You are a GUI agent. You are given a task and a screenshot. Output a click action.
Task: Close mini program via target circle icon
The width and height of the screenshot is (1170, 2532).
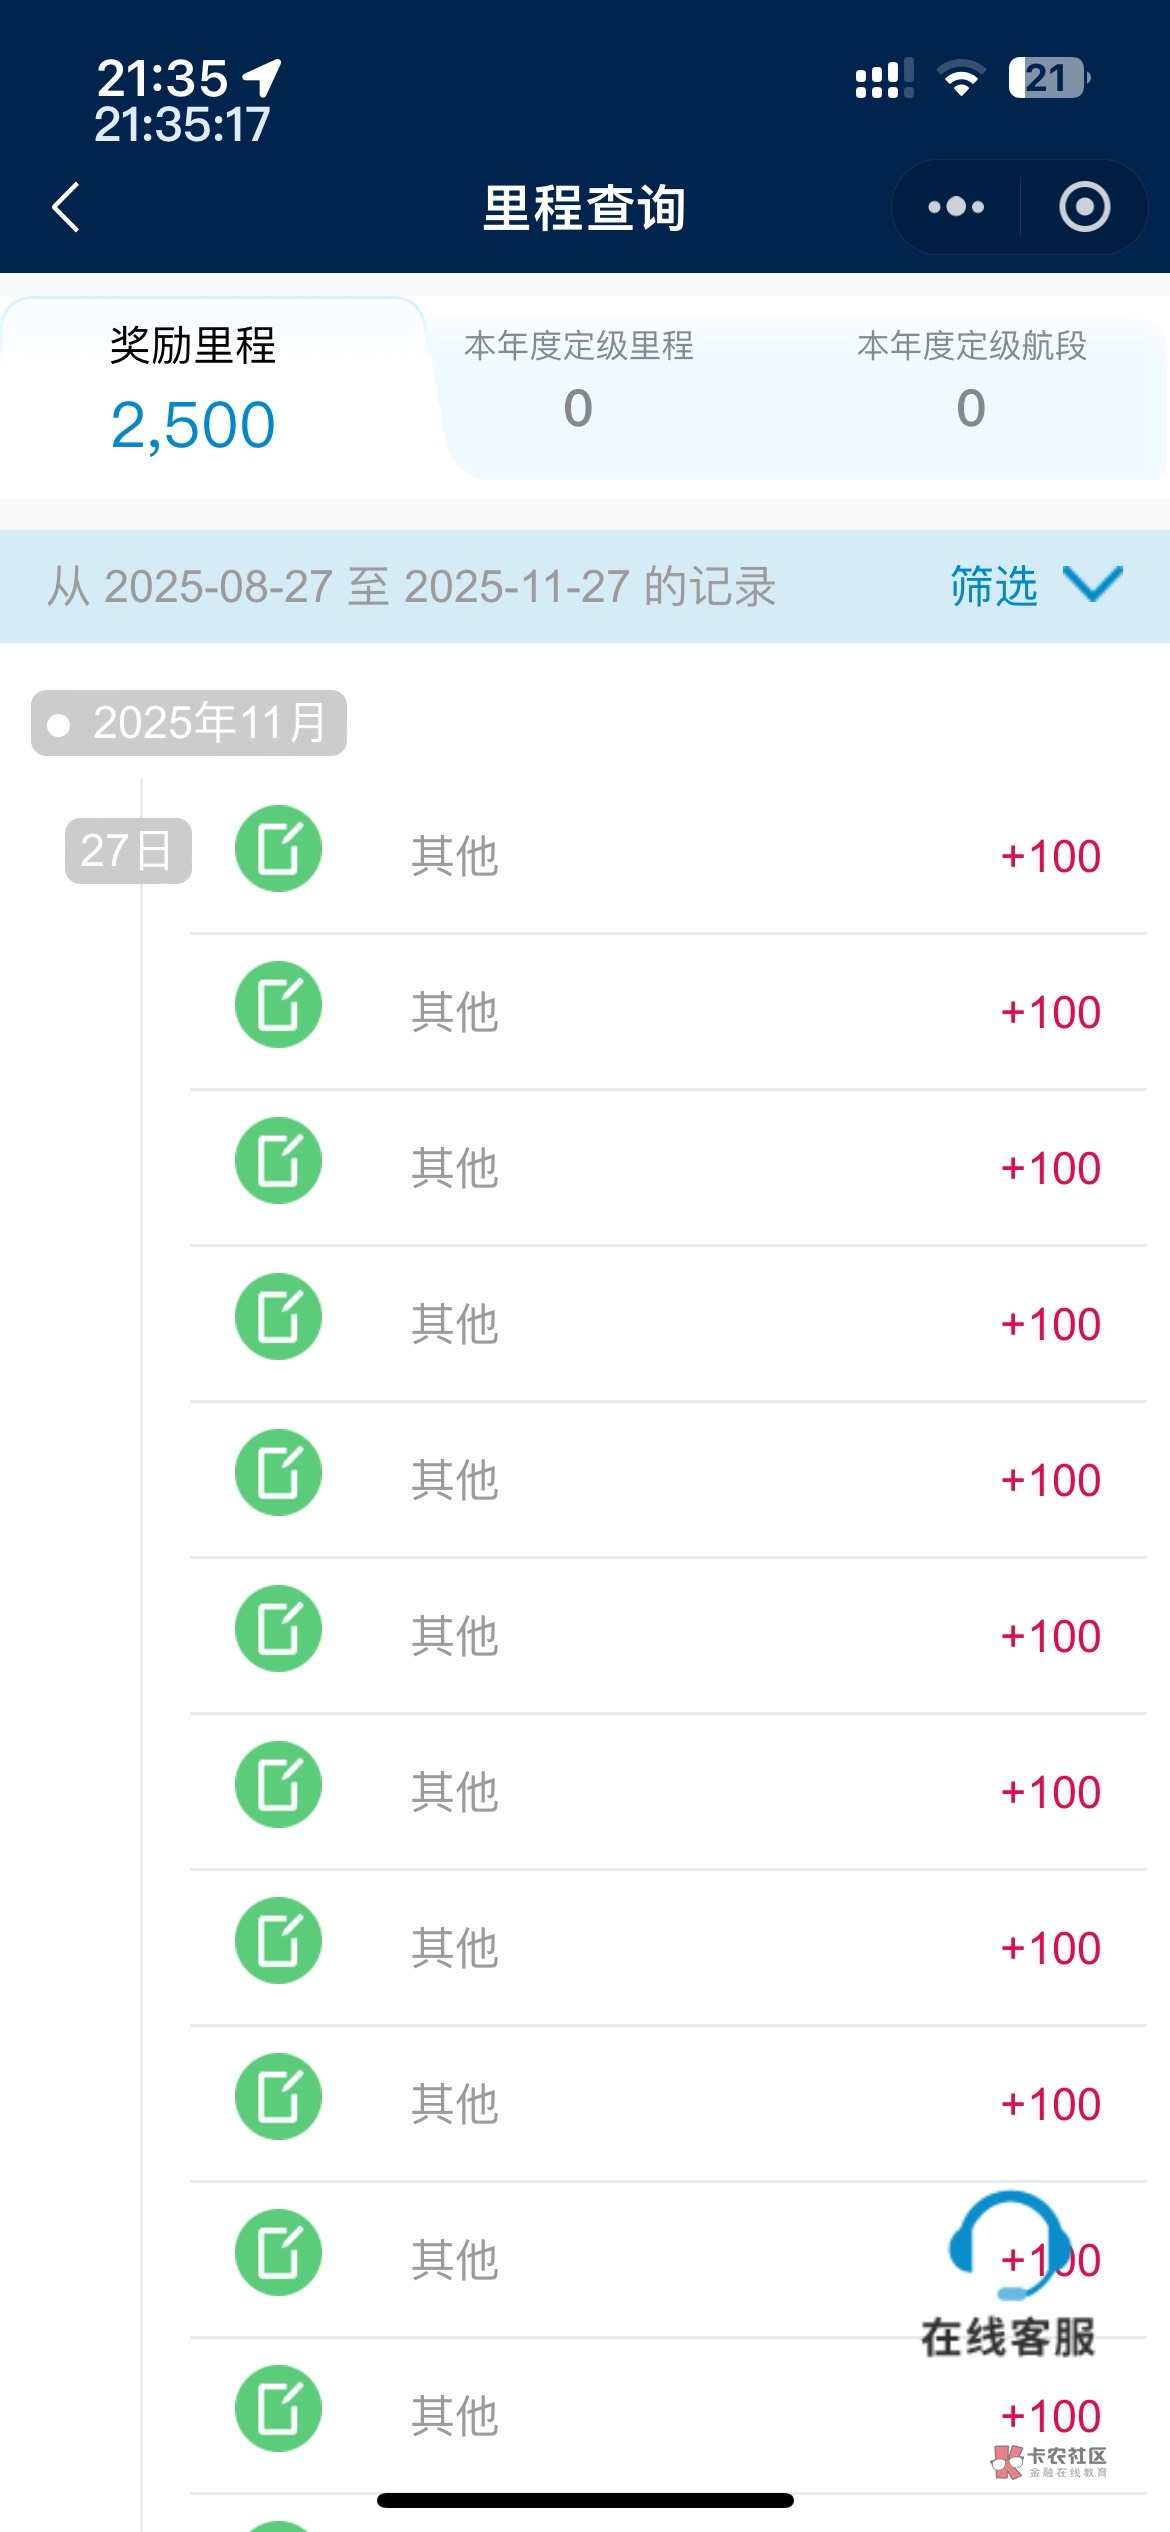pos(1084,208)
